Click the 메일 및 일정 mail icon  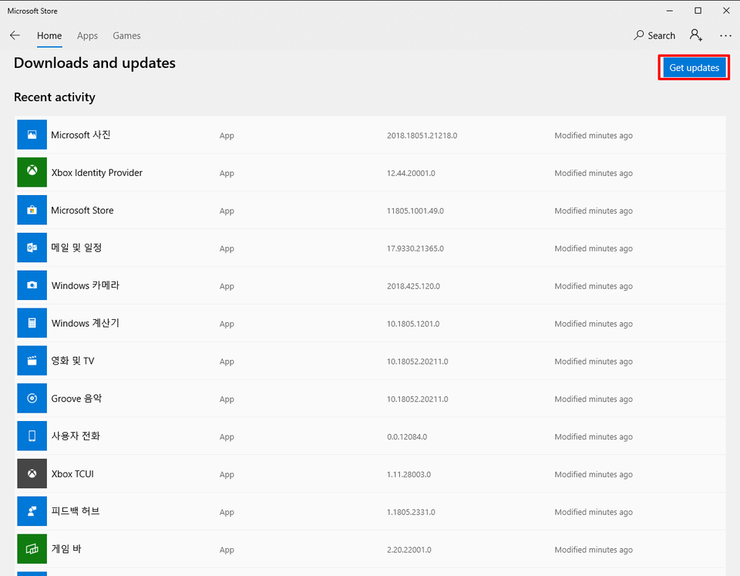pyautogui.click(x=32, y=248)
